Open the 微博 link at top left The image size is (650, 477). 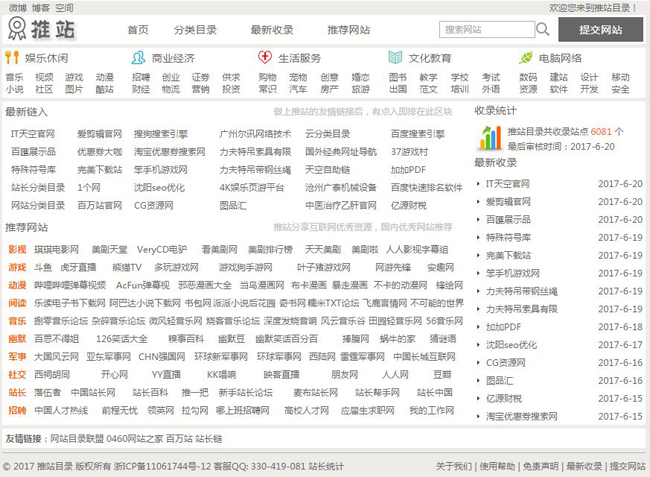point(17,7)
